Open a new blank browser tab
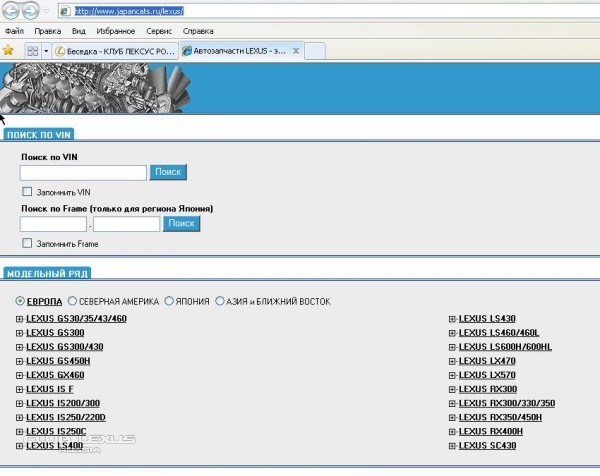 (x=314, y=50)
